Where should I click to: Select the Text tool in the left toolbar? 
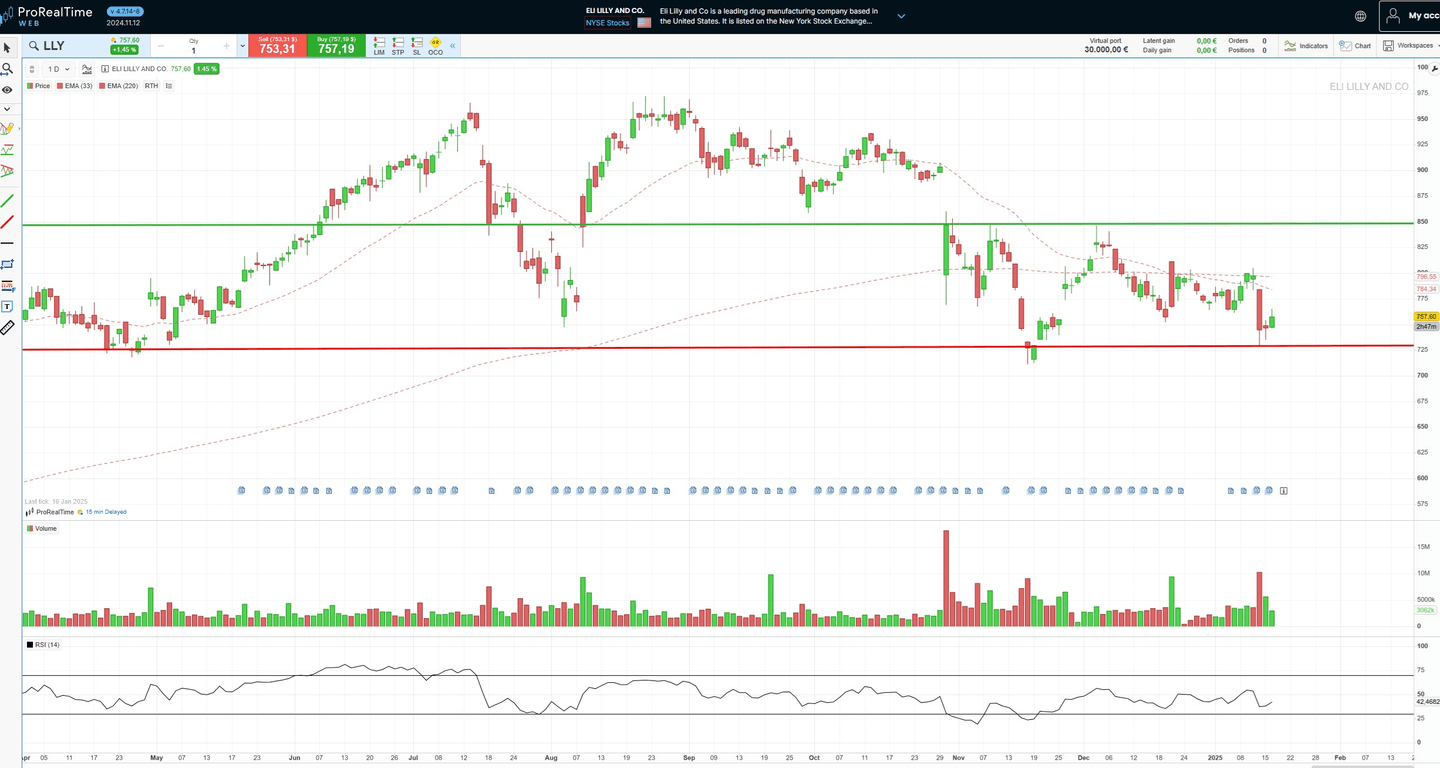pyautogui.click(x=7, y=308)
